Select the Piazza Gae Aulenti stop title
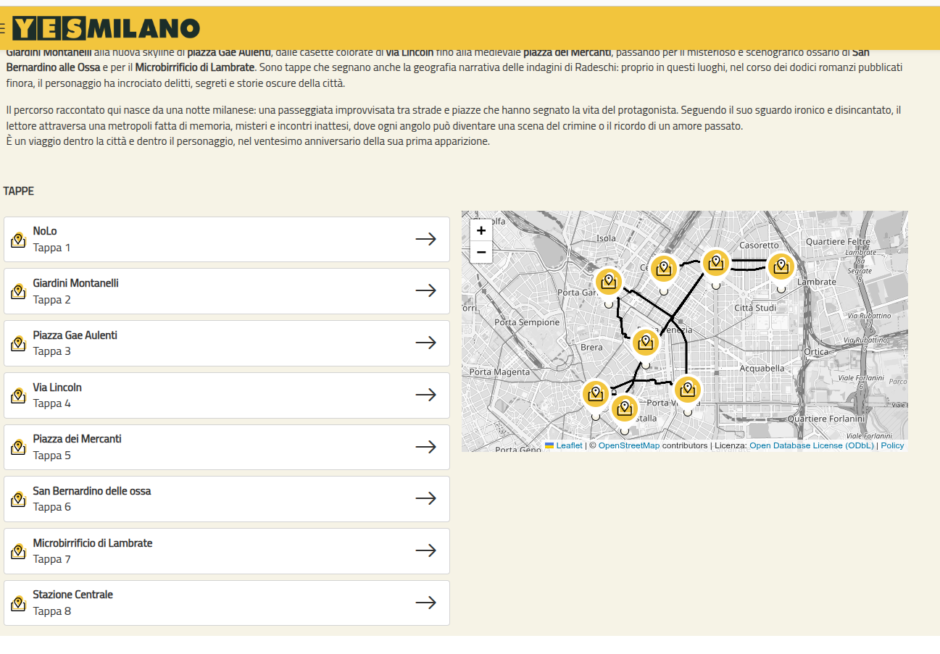The image size is (940, 654). (75, 335)
